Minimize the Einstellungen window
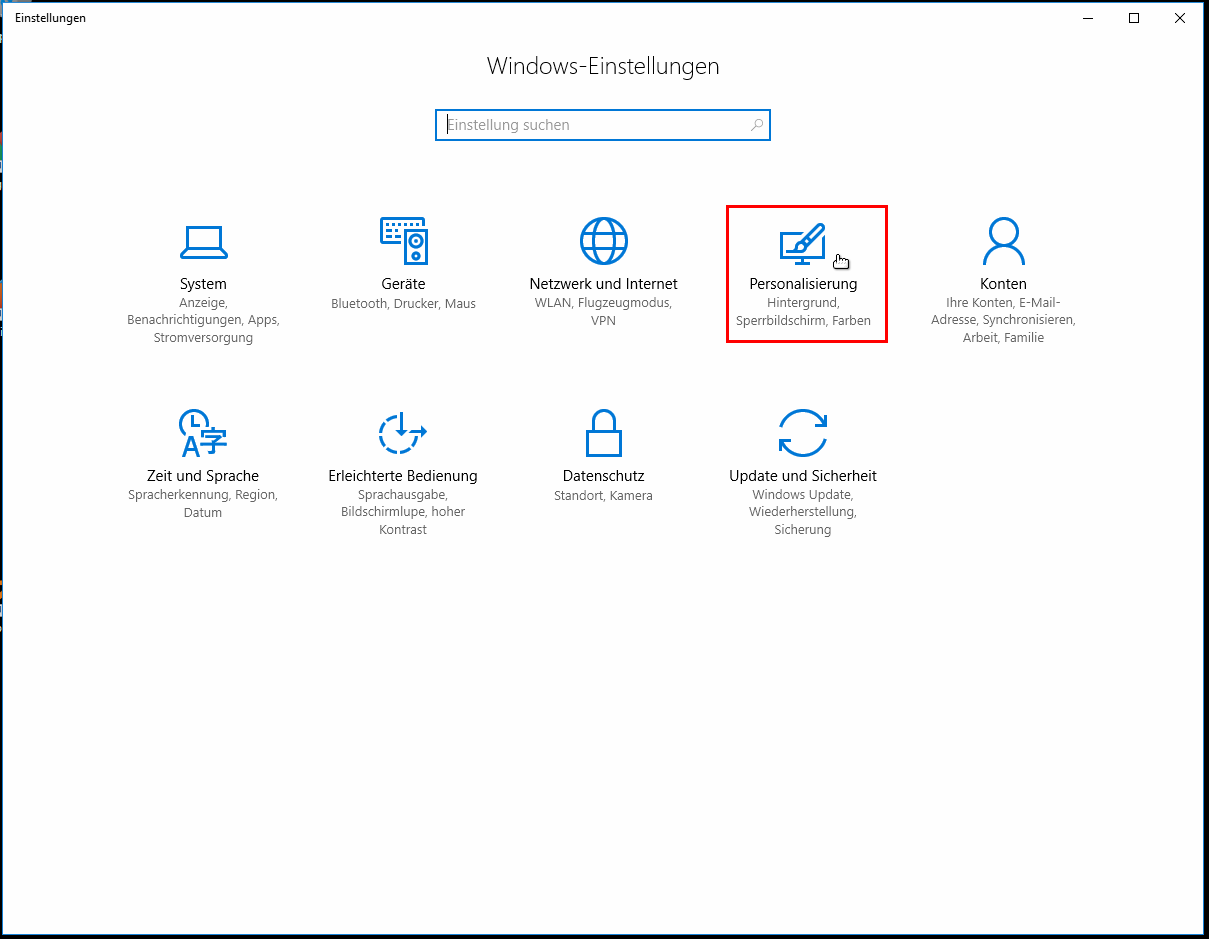This screenshot has height=939, width=1209. (1088, 18)
